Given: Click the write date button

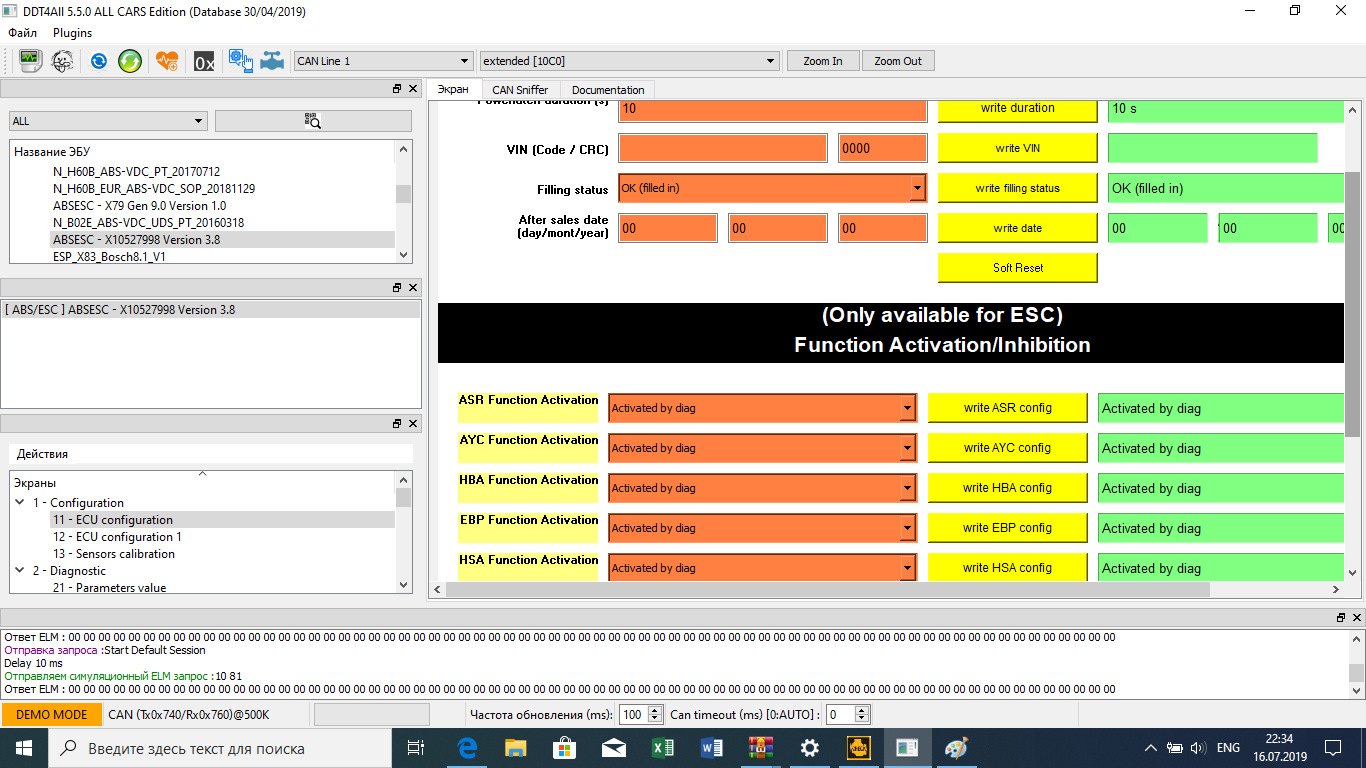Looking at the screenshot, I should (x=1017, y=228).
